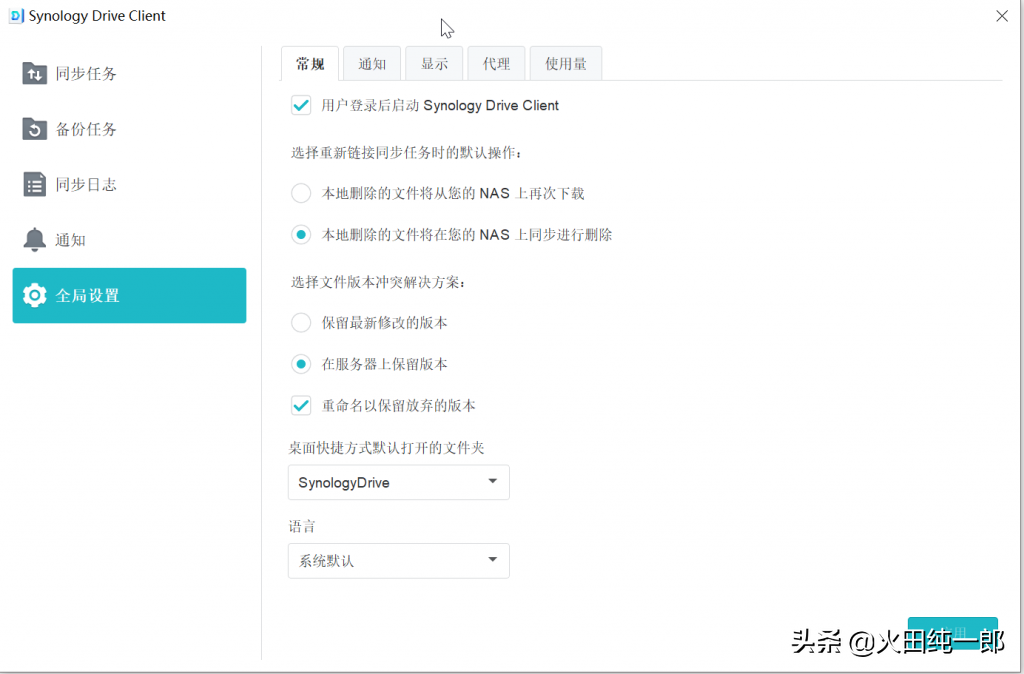Select radio 保留最新修改的版本
Screen dimensions: 1024x674
pyautogui.click(x=301, y=323)
